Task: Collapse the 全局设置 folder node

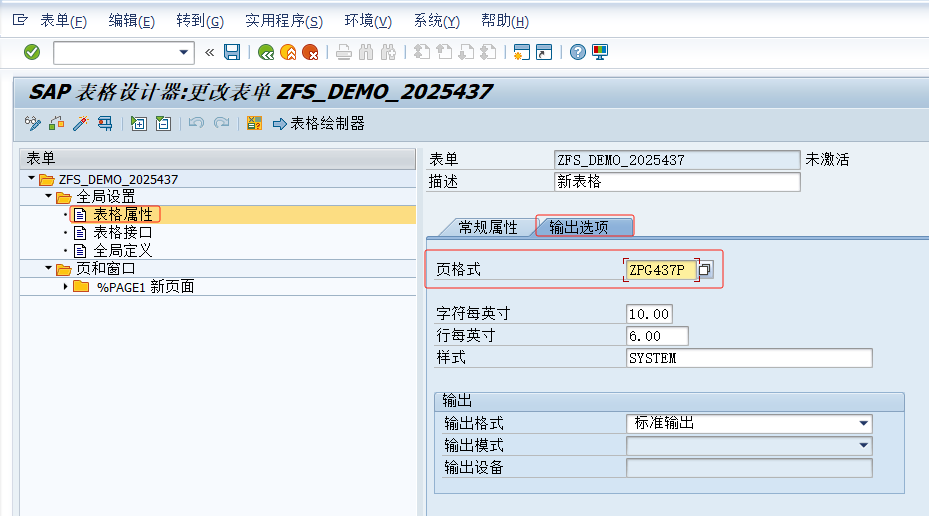Action: point(49,195)
